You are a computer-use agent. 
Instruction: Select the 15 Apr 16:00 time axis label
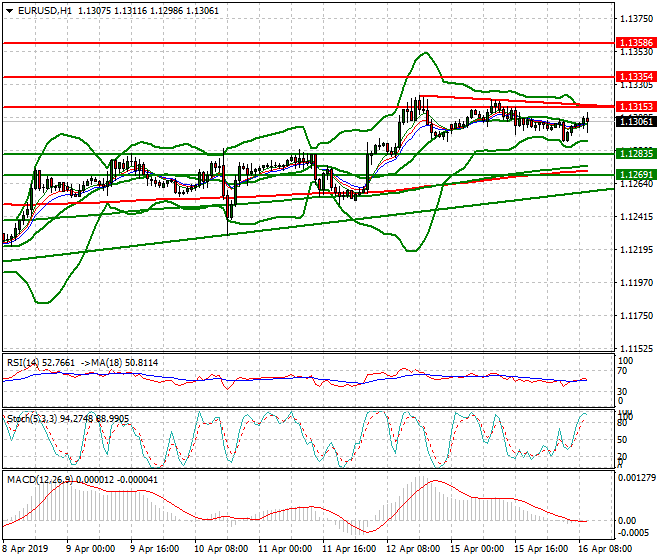[541, 549]
